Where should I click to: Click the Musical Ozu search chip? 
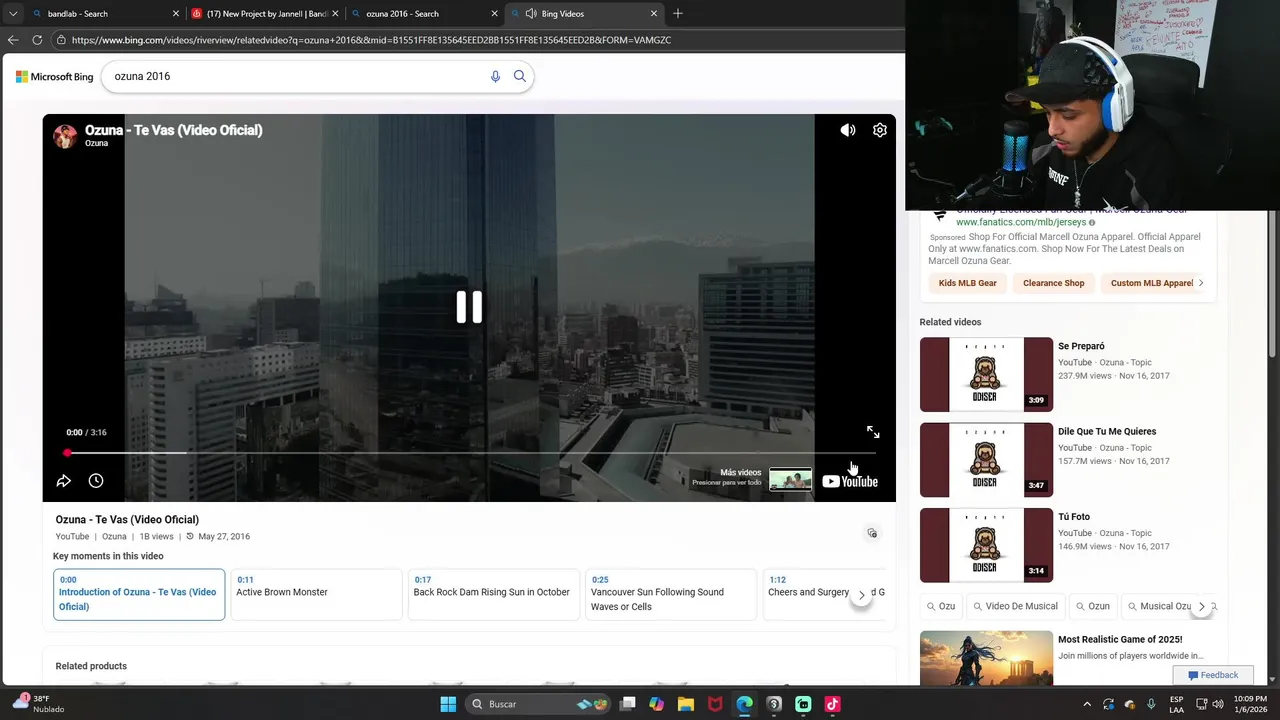[1160, 606]
